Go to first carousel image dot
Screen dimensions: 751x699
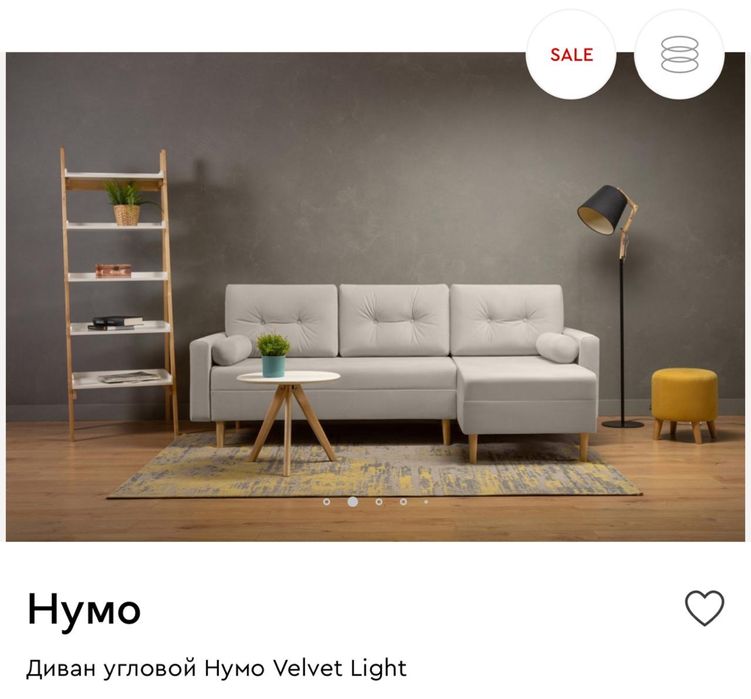(x=327, y=502)
